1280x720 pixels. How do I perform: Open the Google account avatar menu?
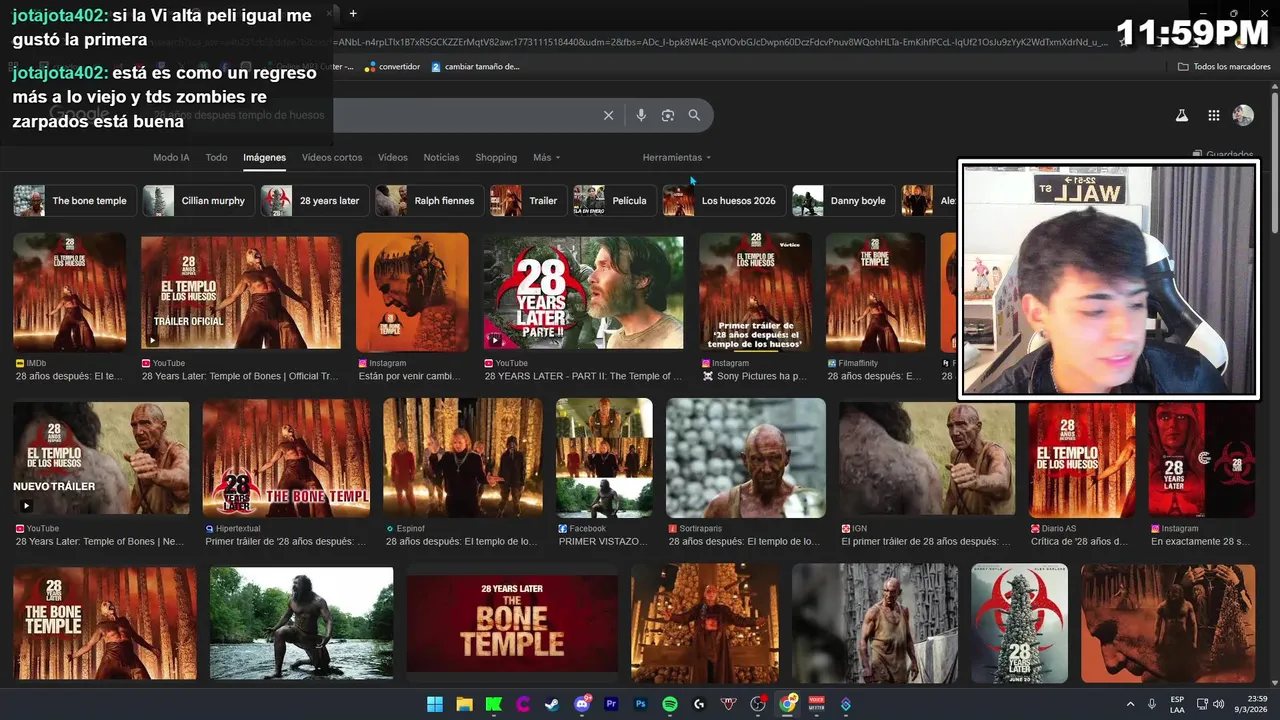(x=1243, y=115)
